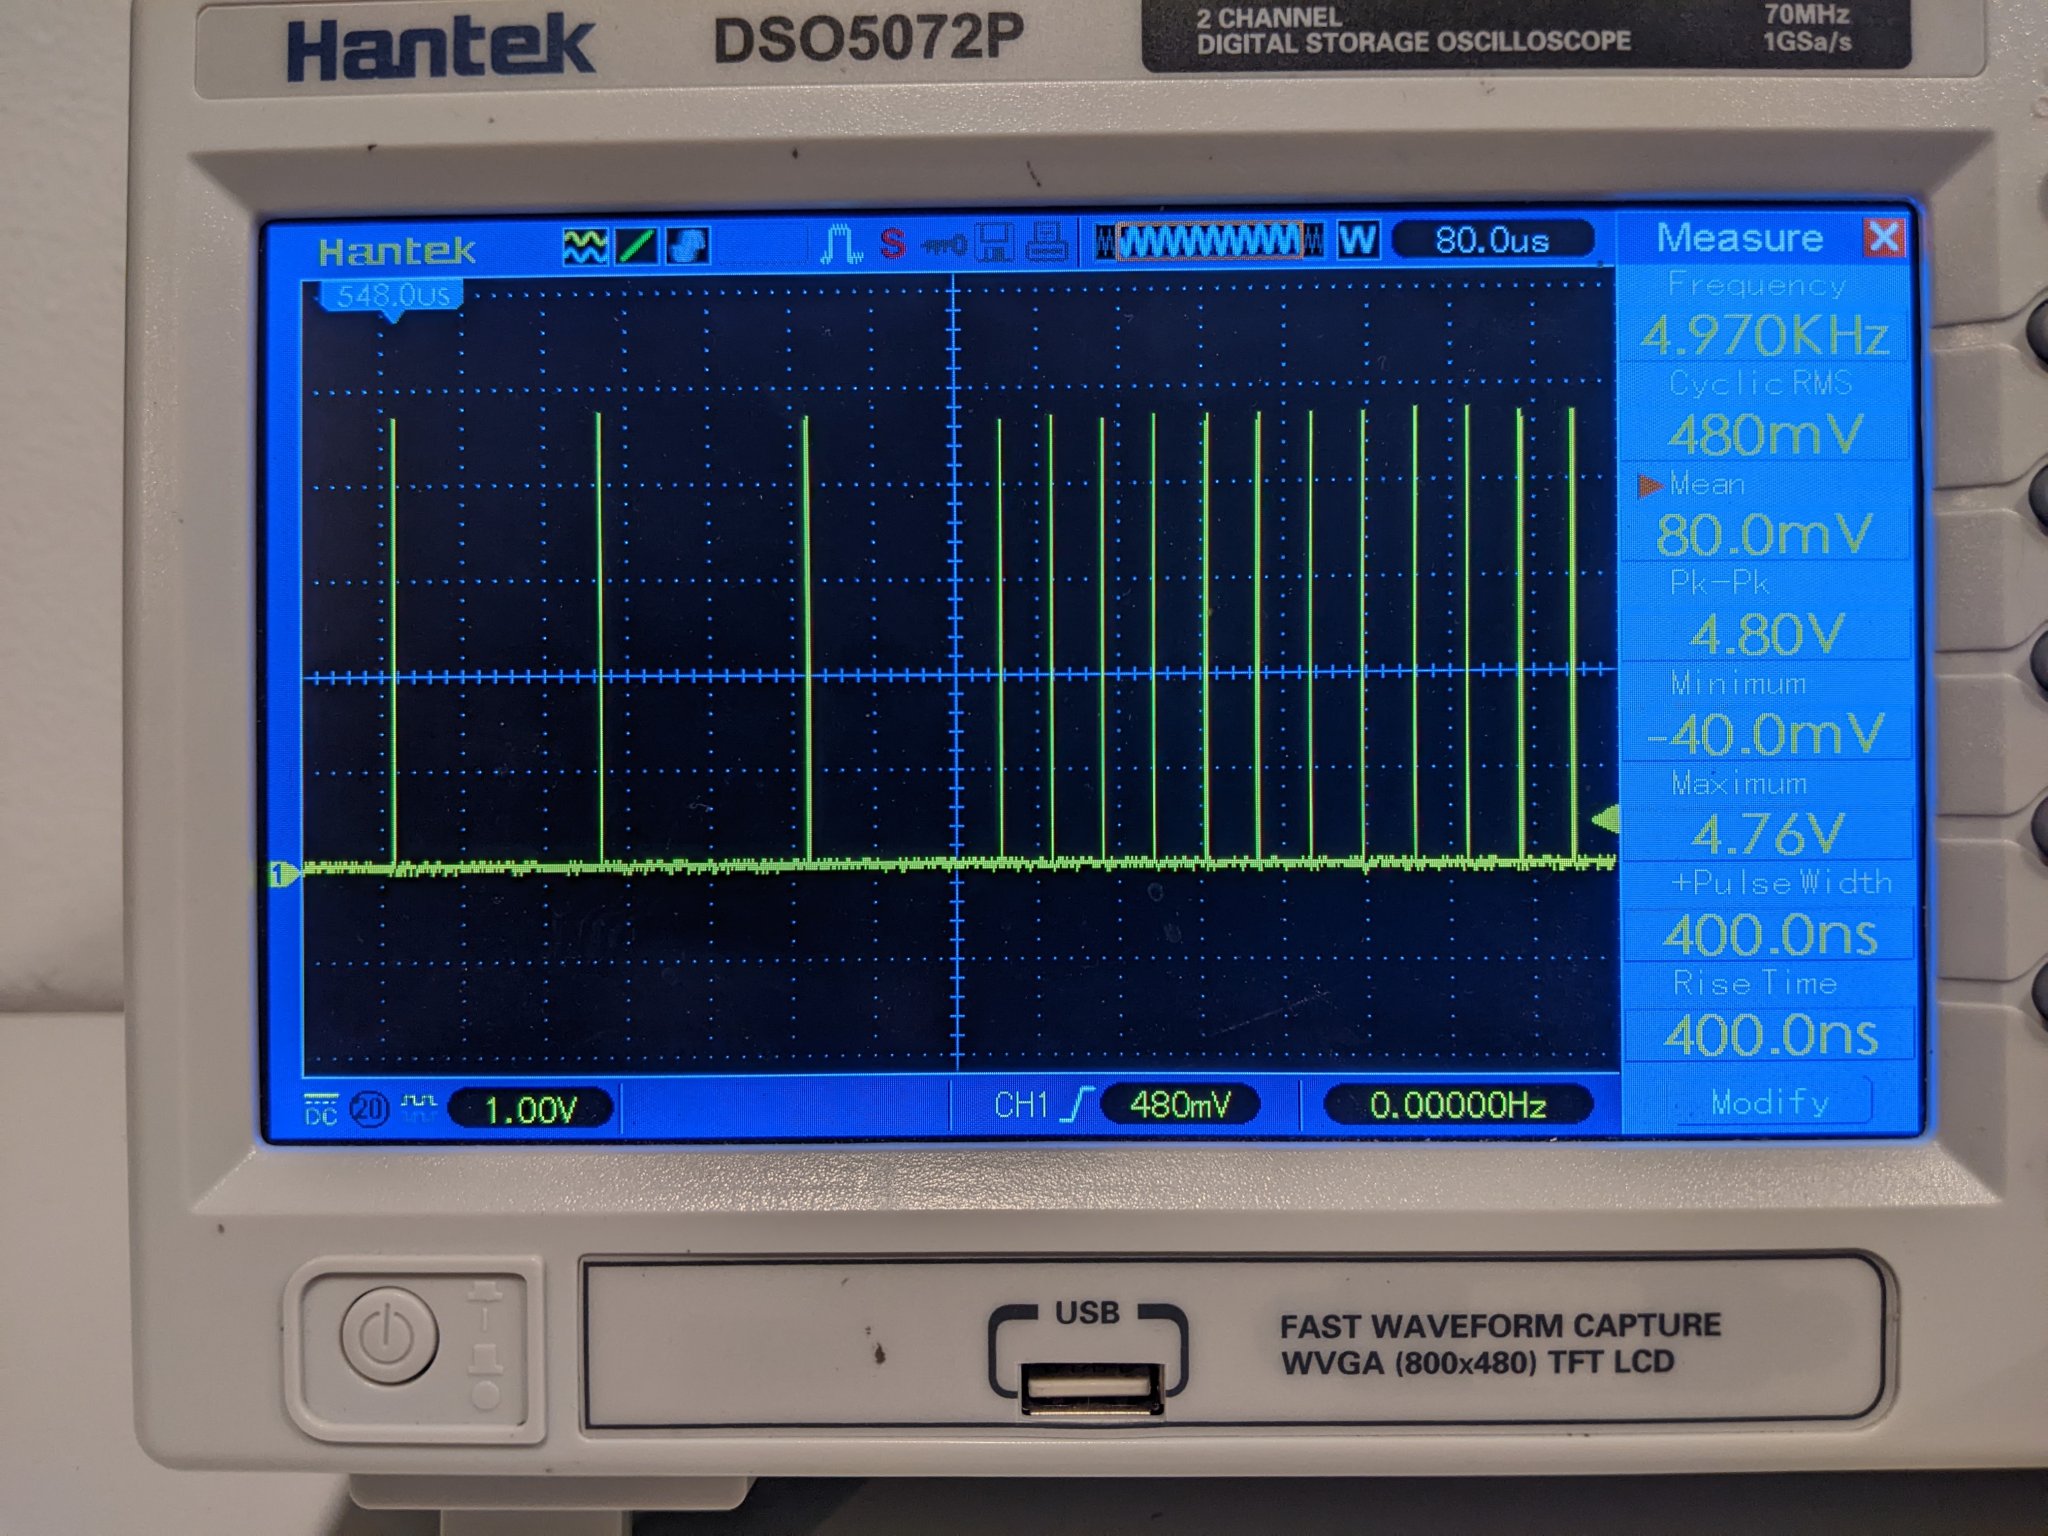The width and height of the screenshot is (2048, 1536).
Task: Tap the CH1 trigger source label
Action: (1020, 1105)
